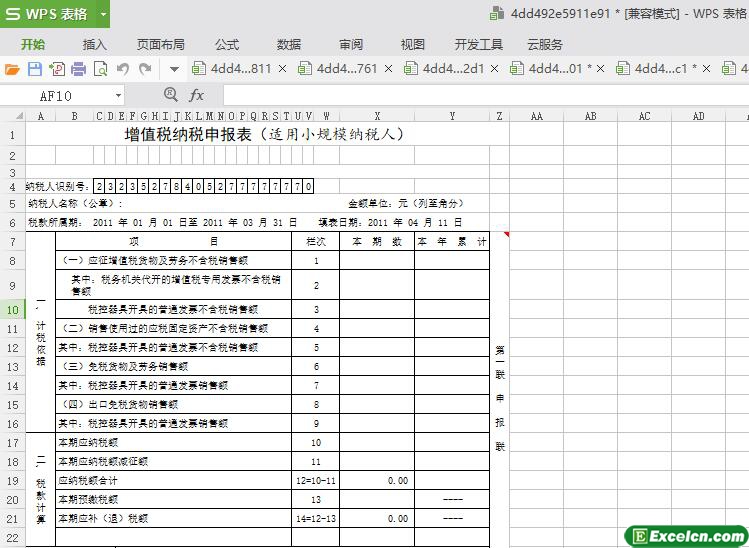Open the 公式 ribbon tab

tap(227, 44)
